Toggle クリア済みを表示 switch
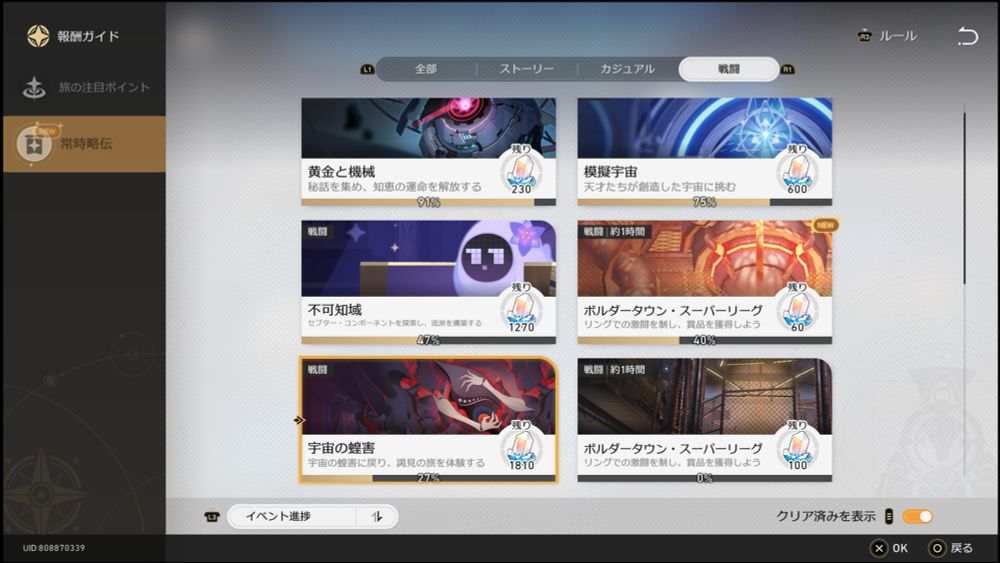 918,516
